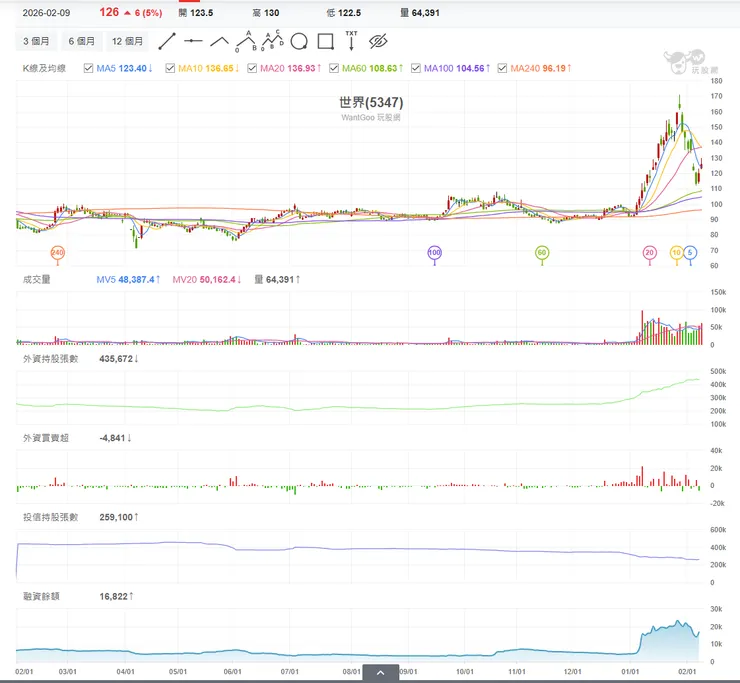Click the 世界(5347) chart title
Screen dimensions: 740x683
[371, 102]
